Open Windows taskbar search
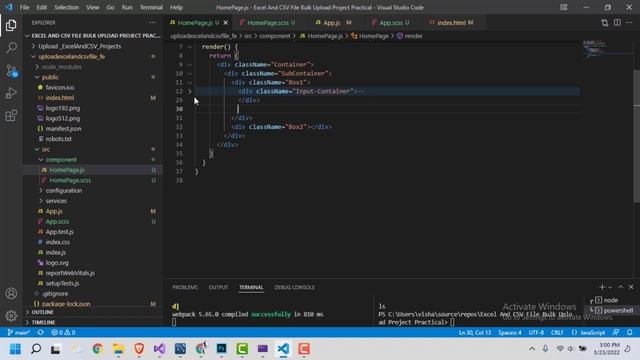This screenshot has height=360, width=640. [36, 349]
